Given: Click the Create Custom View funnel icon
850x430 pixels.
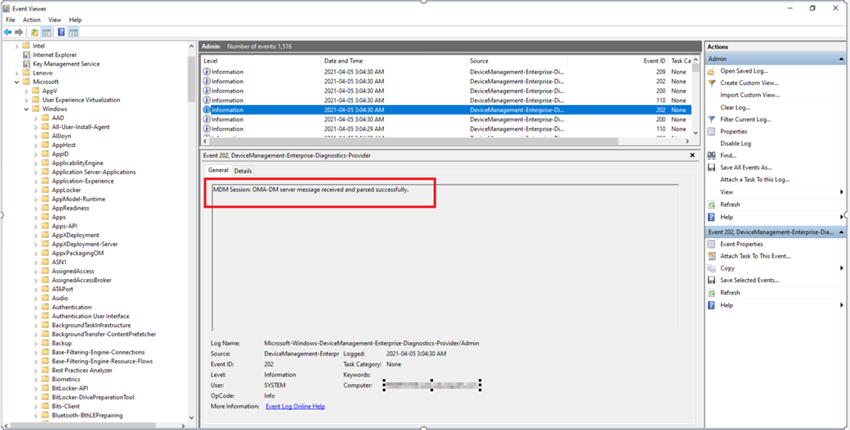Looking at the screenshot, I should (x=711, y=83).
